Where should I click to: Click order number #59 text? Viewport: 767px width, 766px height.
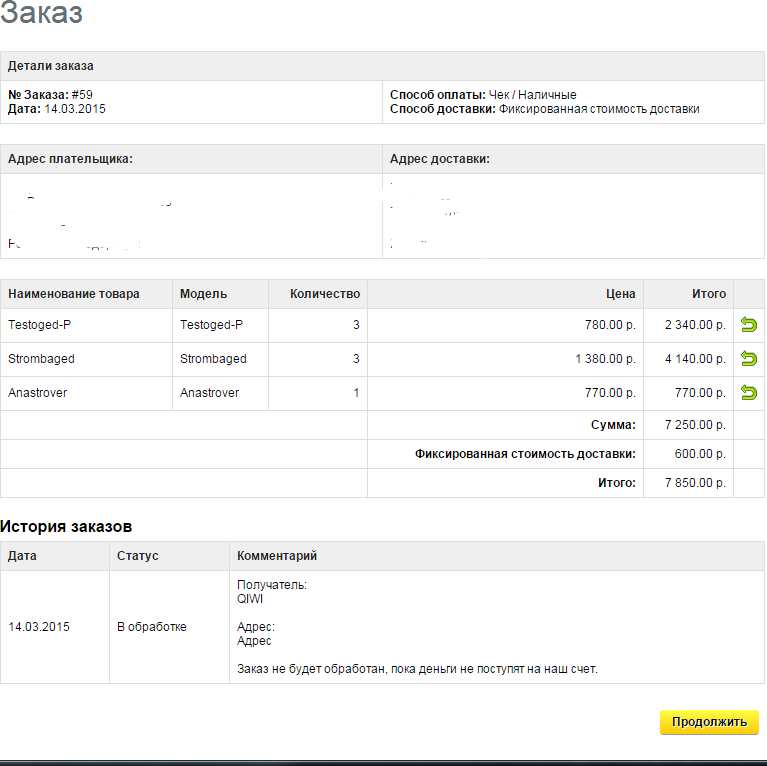click(x=82, y=95)
